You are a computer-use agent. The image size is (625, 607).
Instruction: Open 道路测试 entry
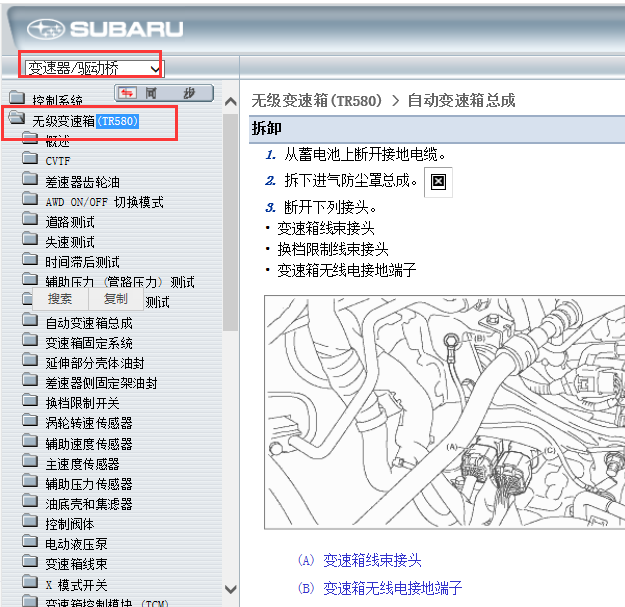pos(70,222)
